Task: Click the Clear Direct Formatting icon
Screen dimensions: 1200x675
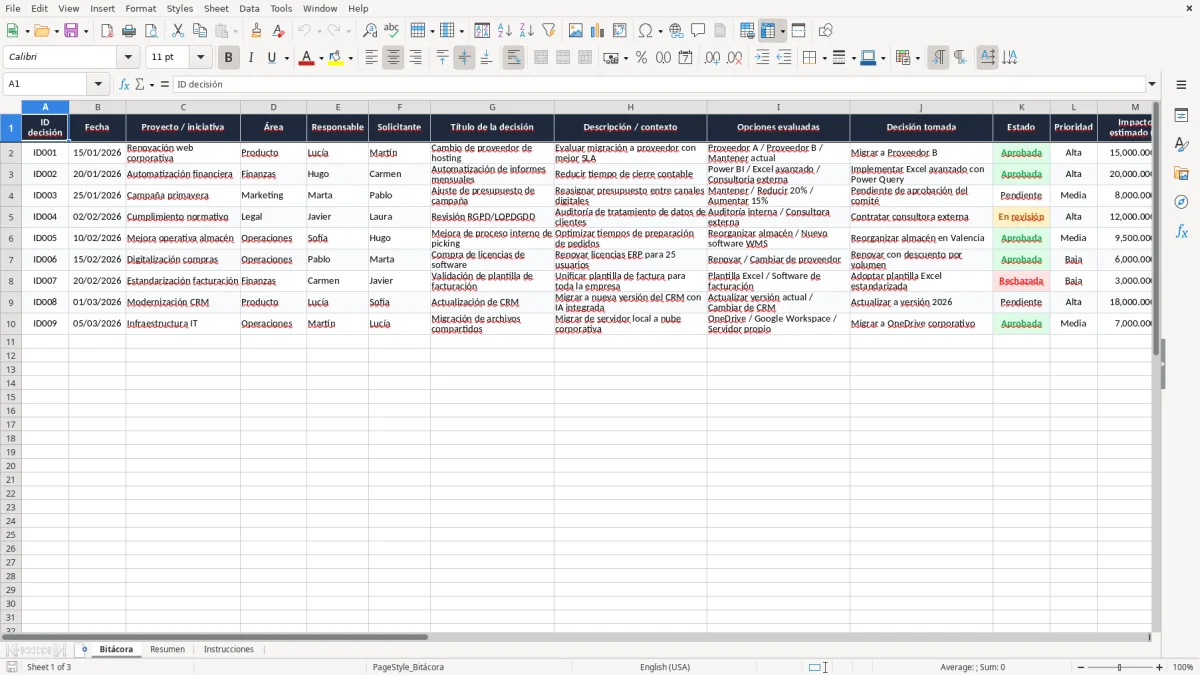Action: coord(278,31)
